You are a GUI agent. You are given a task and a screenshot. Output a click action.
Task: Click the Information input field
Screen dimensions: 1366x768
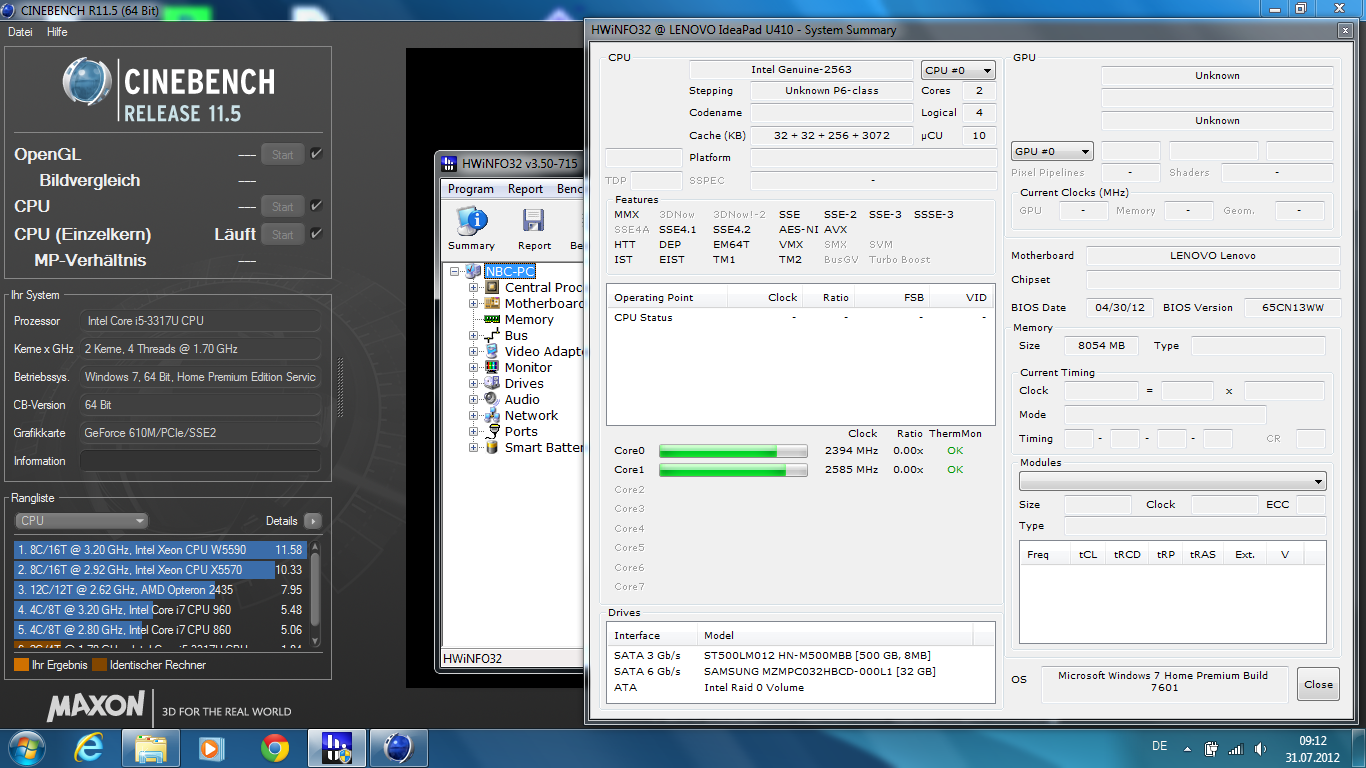click(x=200, y=461)
